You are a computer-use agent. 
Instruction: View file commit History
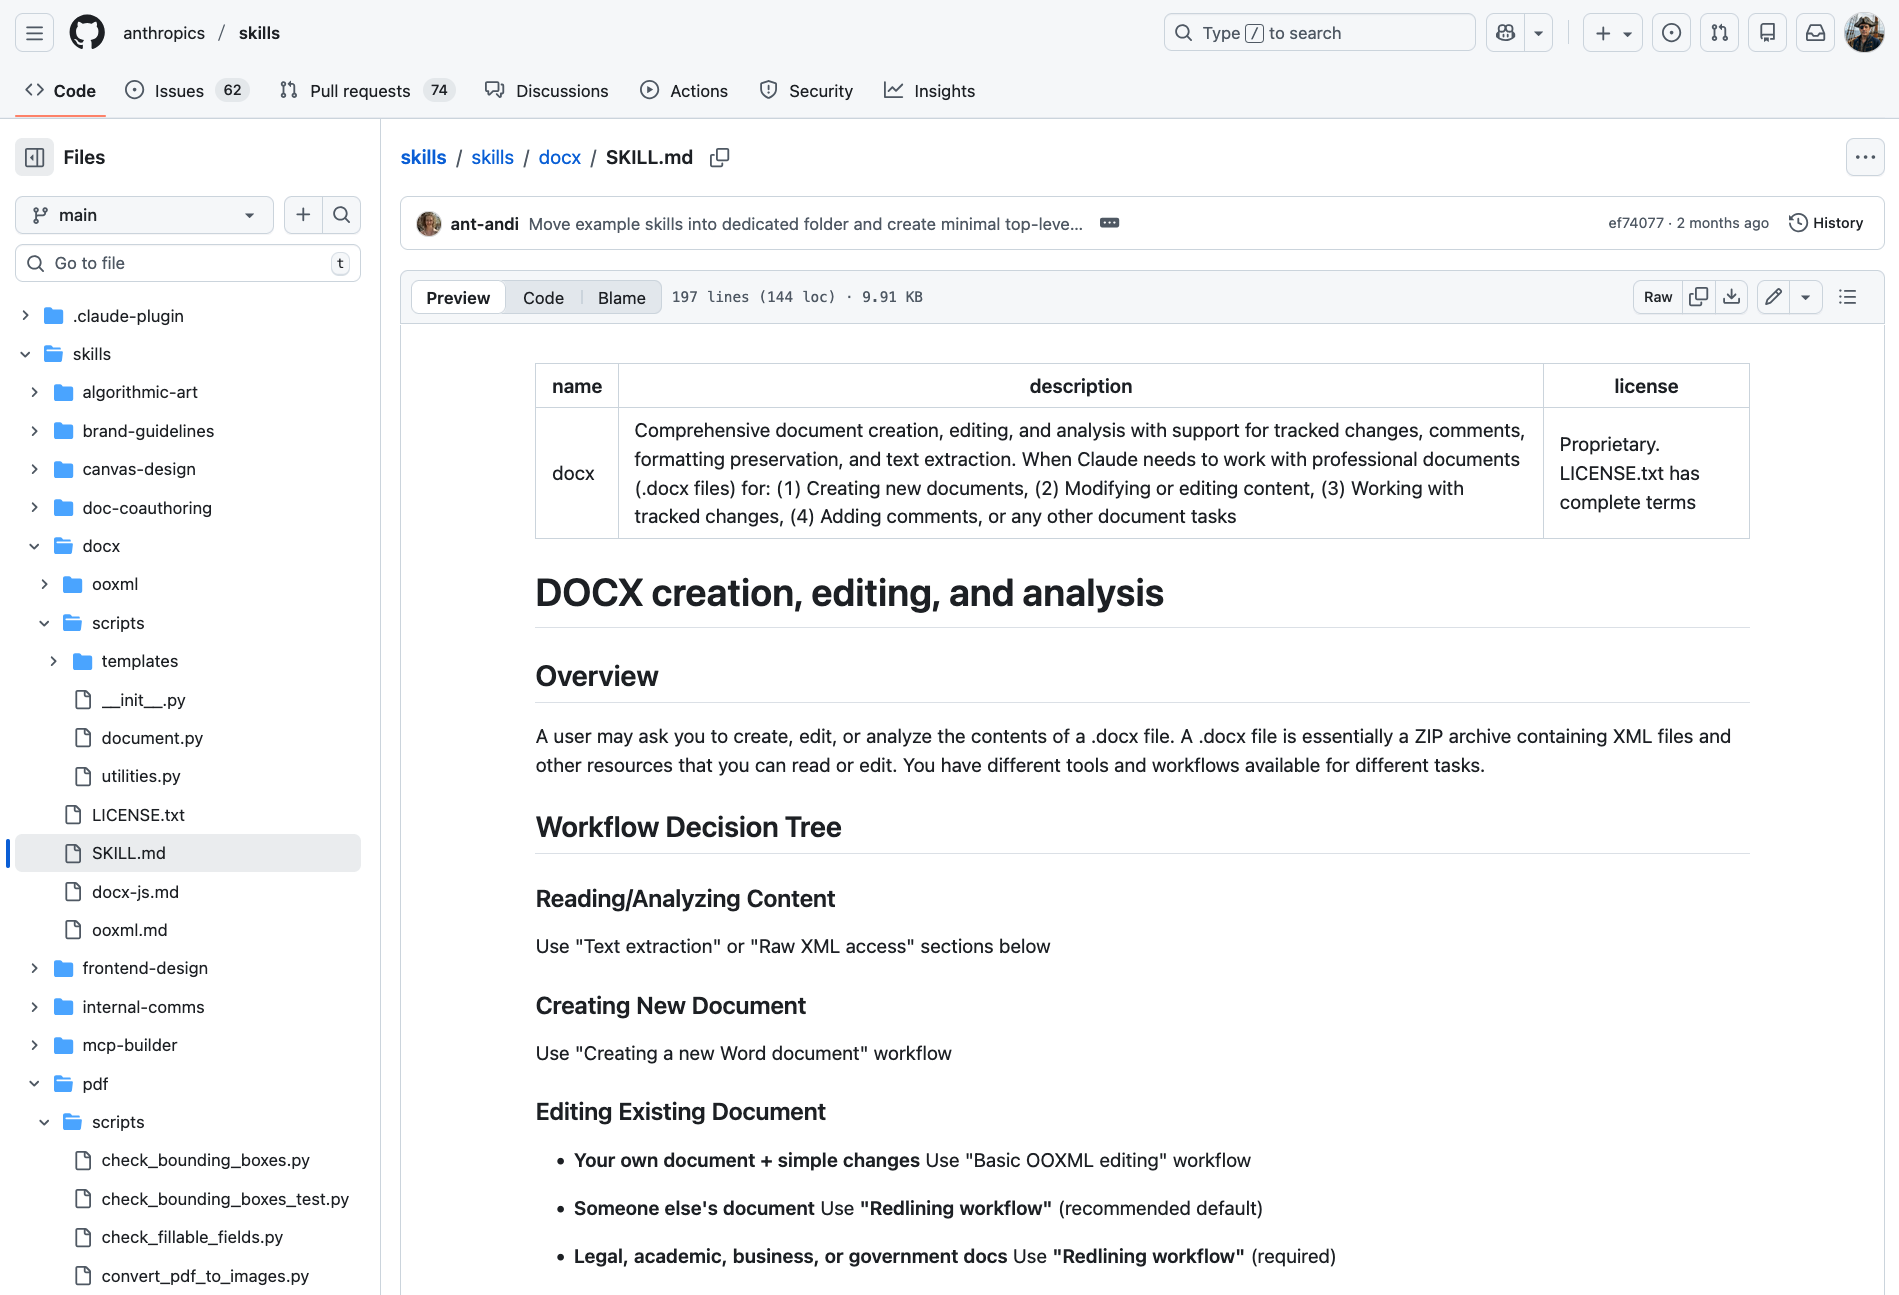[x=1826, y=223]
